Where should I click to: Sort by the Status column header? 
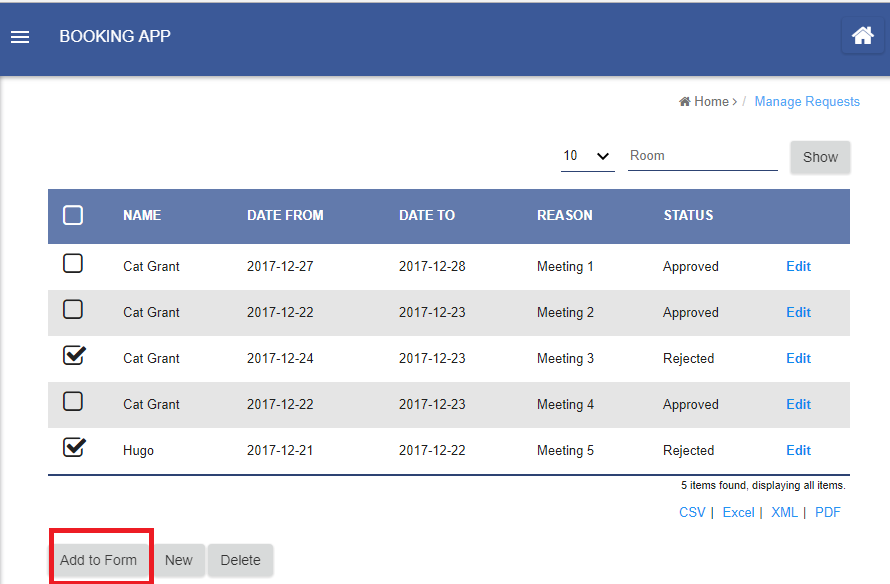(688, 215)
